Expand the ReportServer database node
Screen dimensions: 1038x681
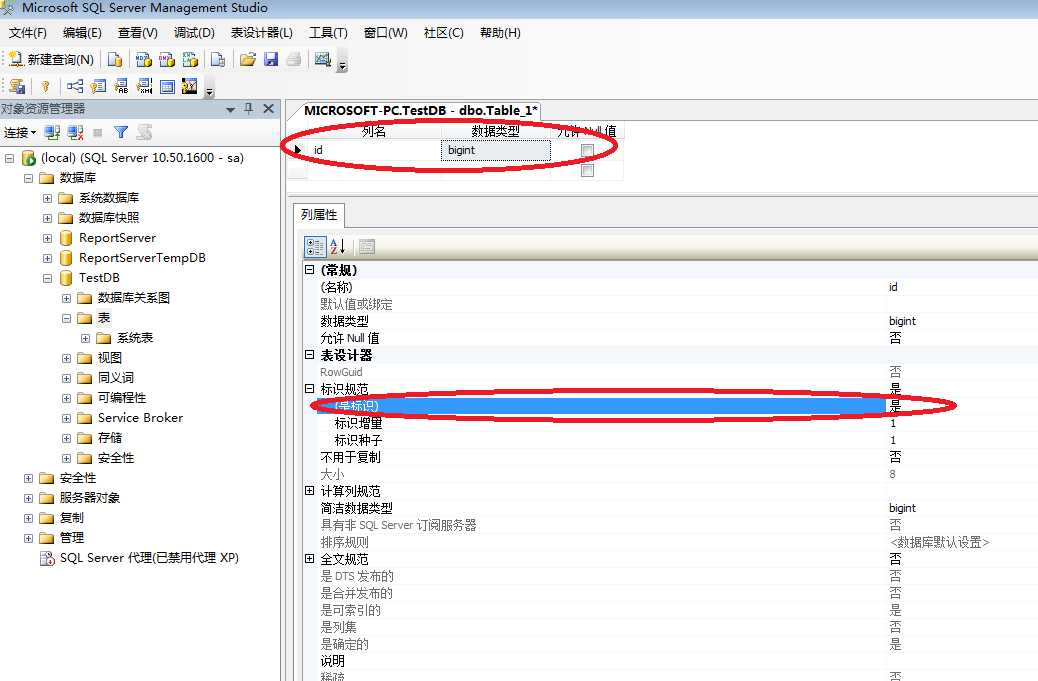(47, 238)
